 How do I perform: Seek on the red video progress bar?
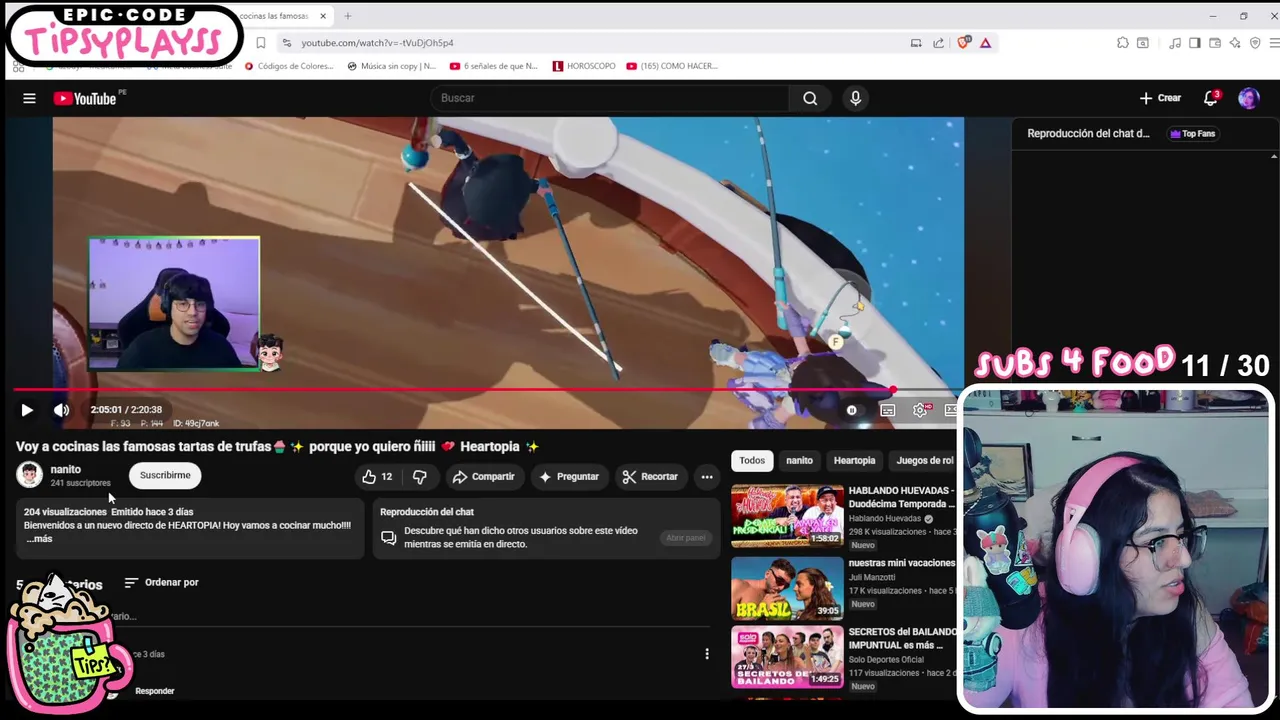[x=488, y=390]
